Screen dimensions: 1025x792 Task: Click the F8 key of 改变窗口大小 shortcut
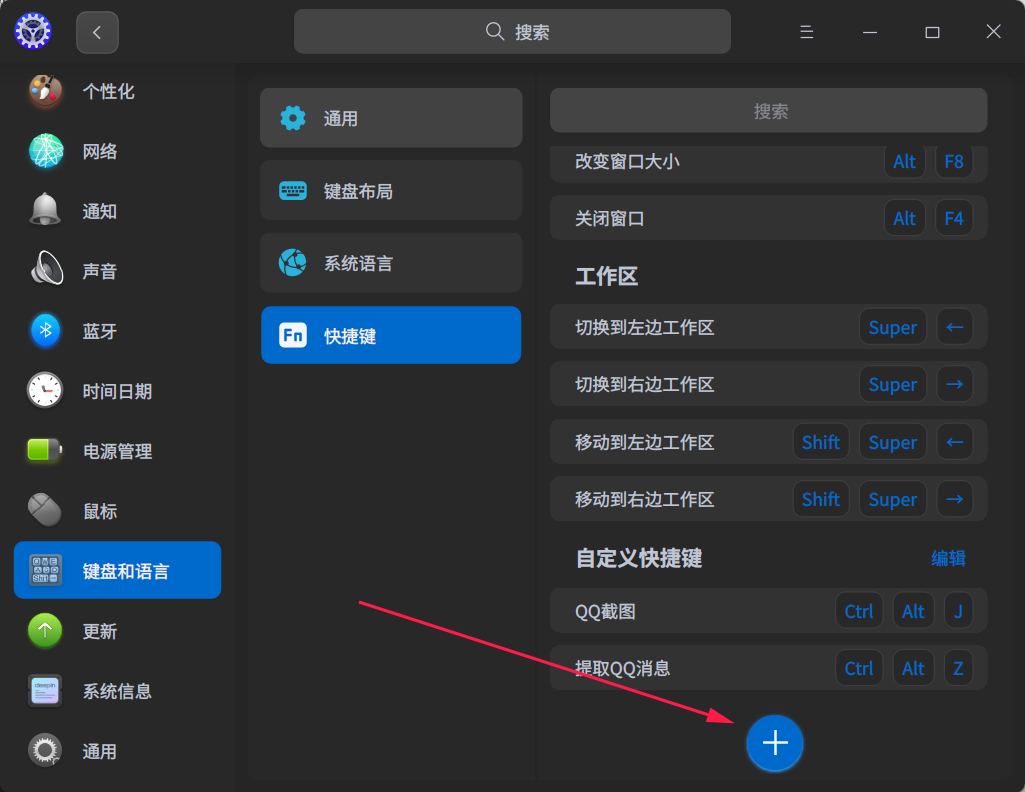pyautogui.click(x=954, y=161)
